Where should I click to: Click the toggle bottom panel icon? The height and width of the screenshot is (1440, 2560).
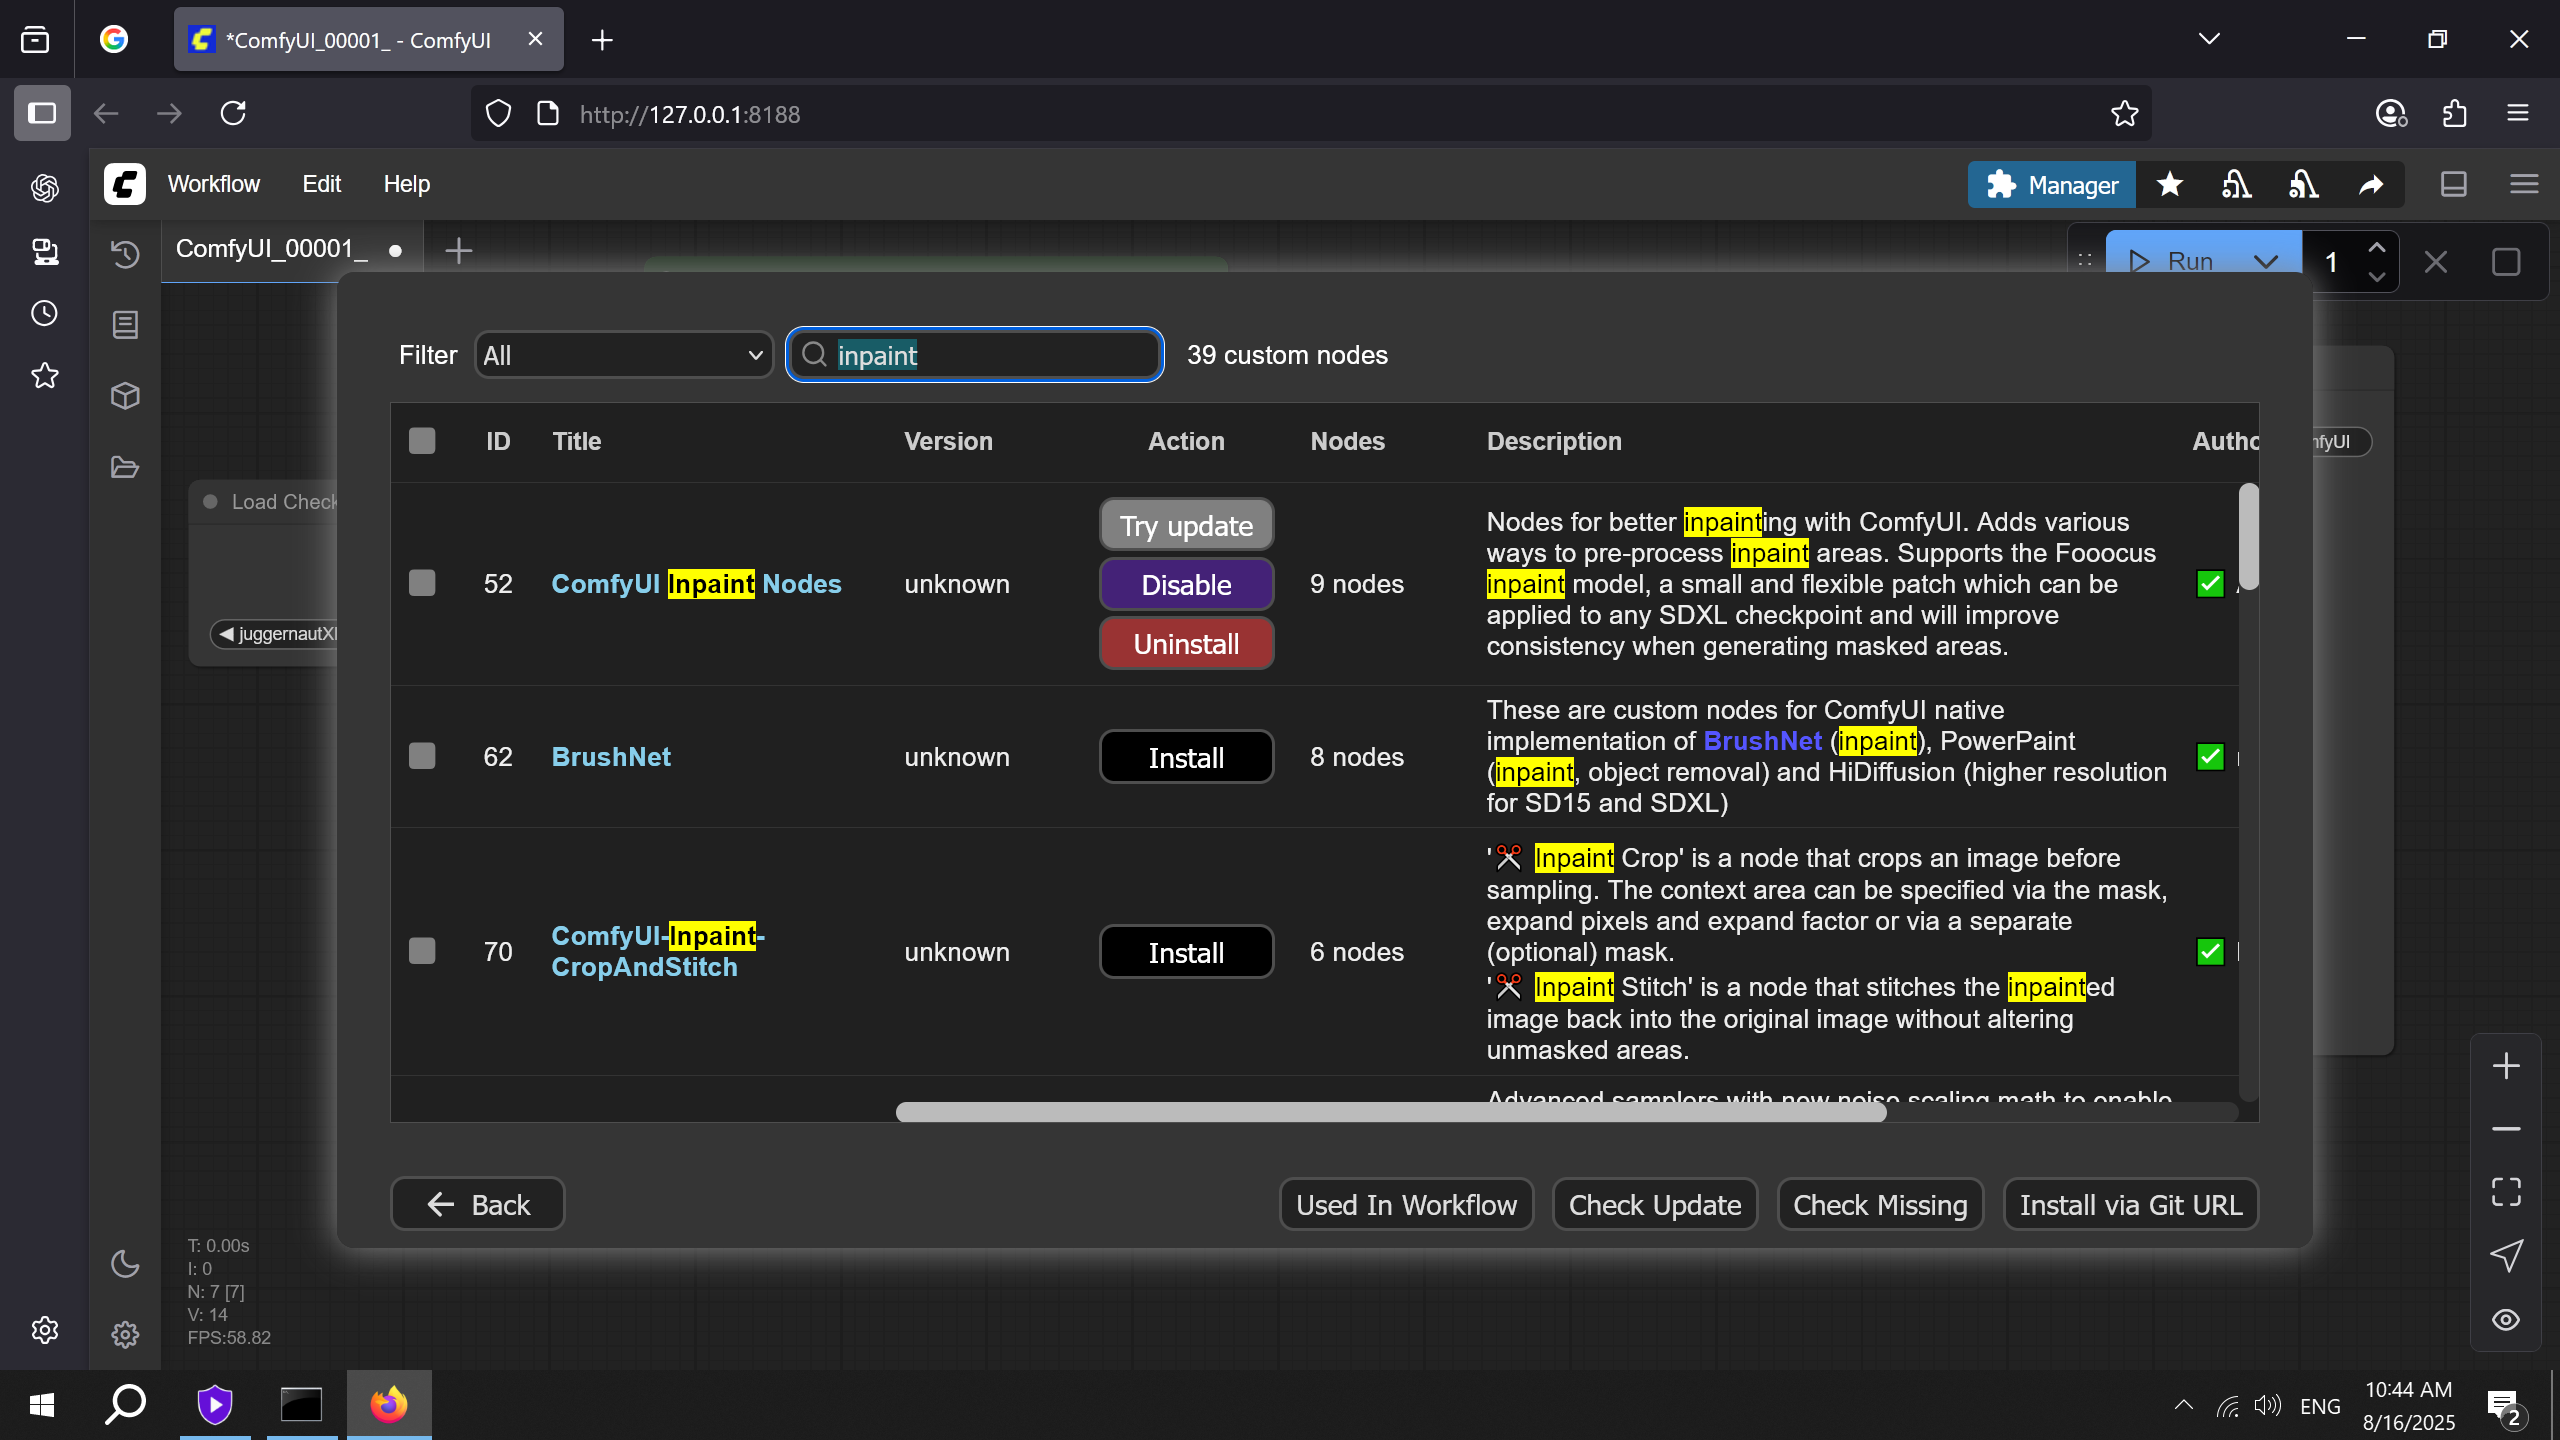click(x=2453, y=185)
